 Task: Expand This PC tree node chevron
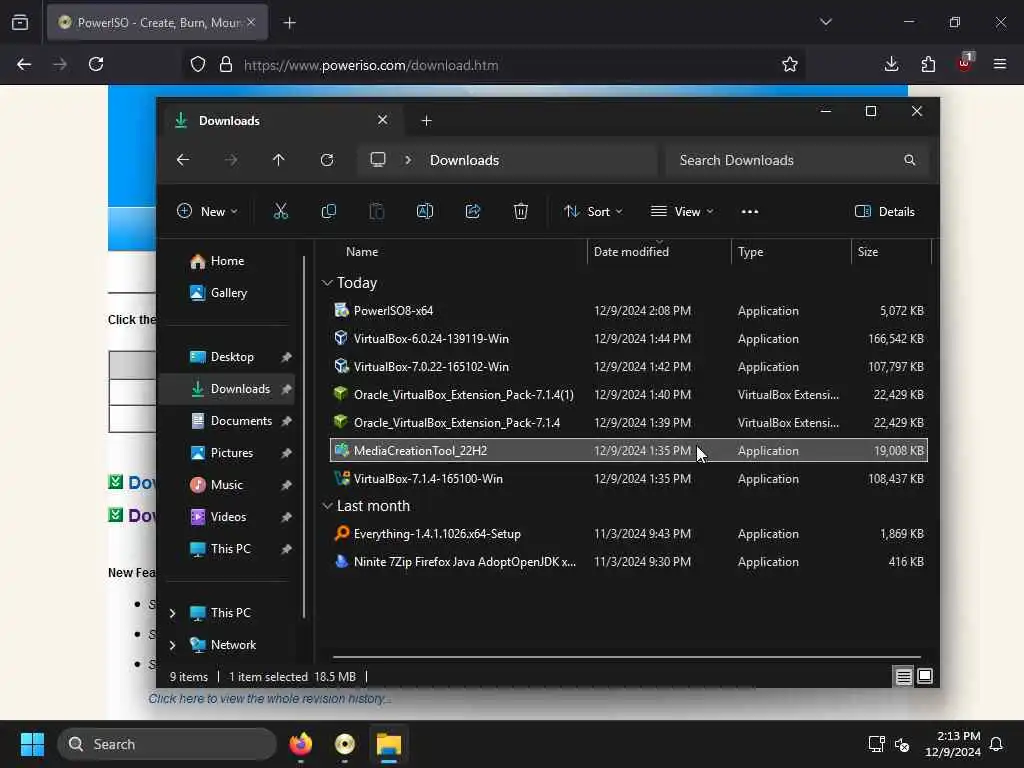pos(172,613)
